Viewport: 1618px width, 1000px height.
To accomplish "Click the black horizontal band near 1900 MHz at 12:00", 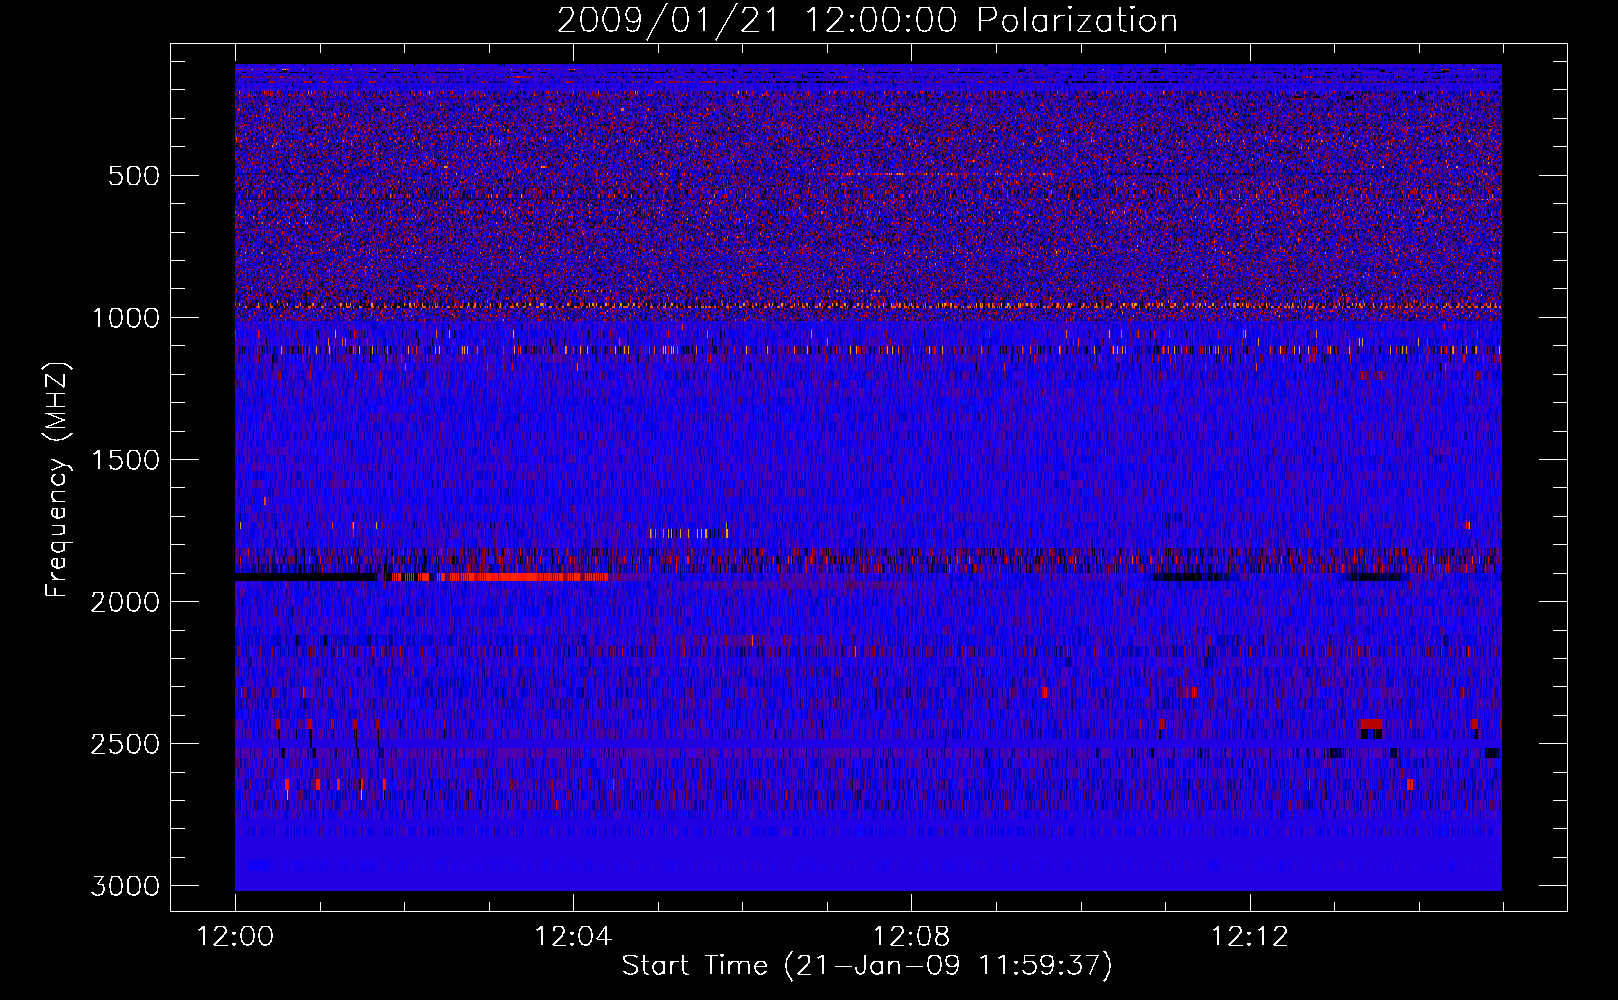I will [306, 577].
